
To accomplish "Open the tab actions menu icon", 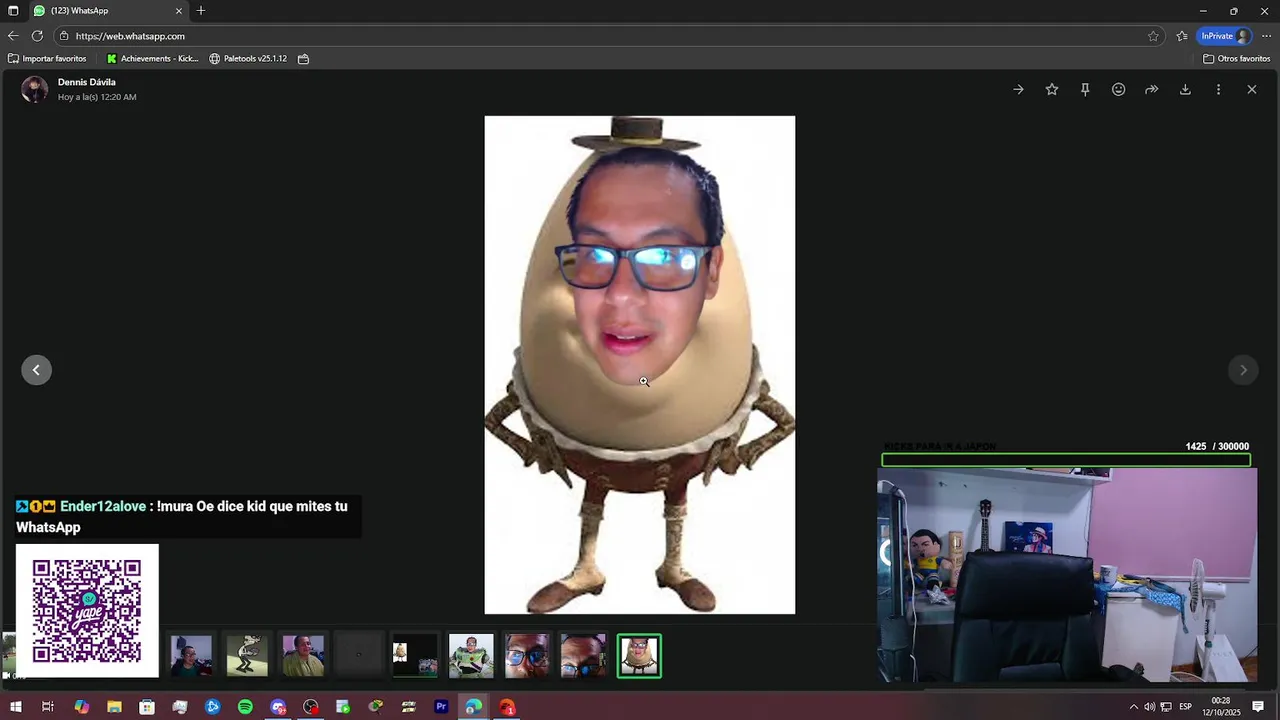I will pyautogui.click(x=13, y=11).
